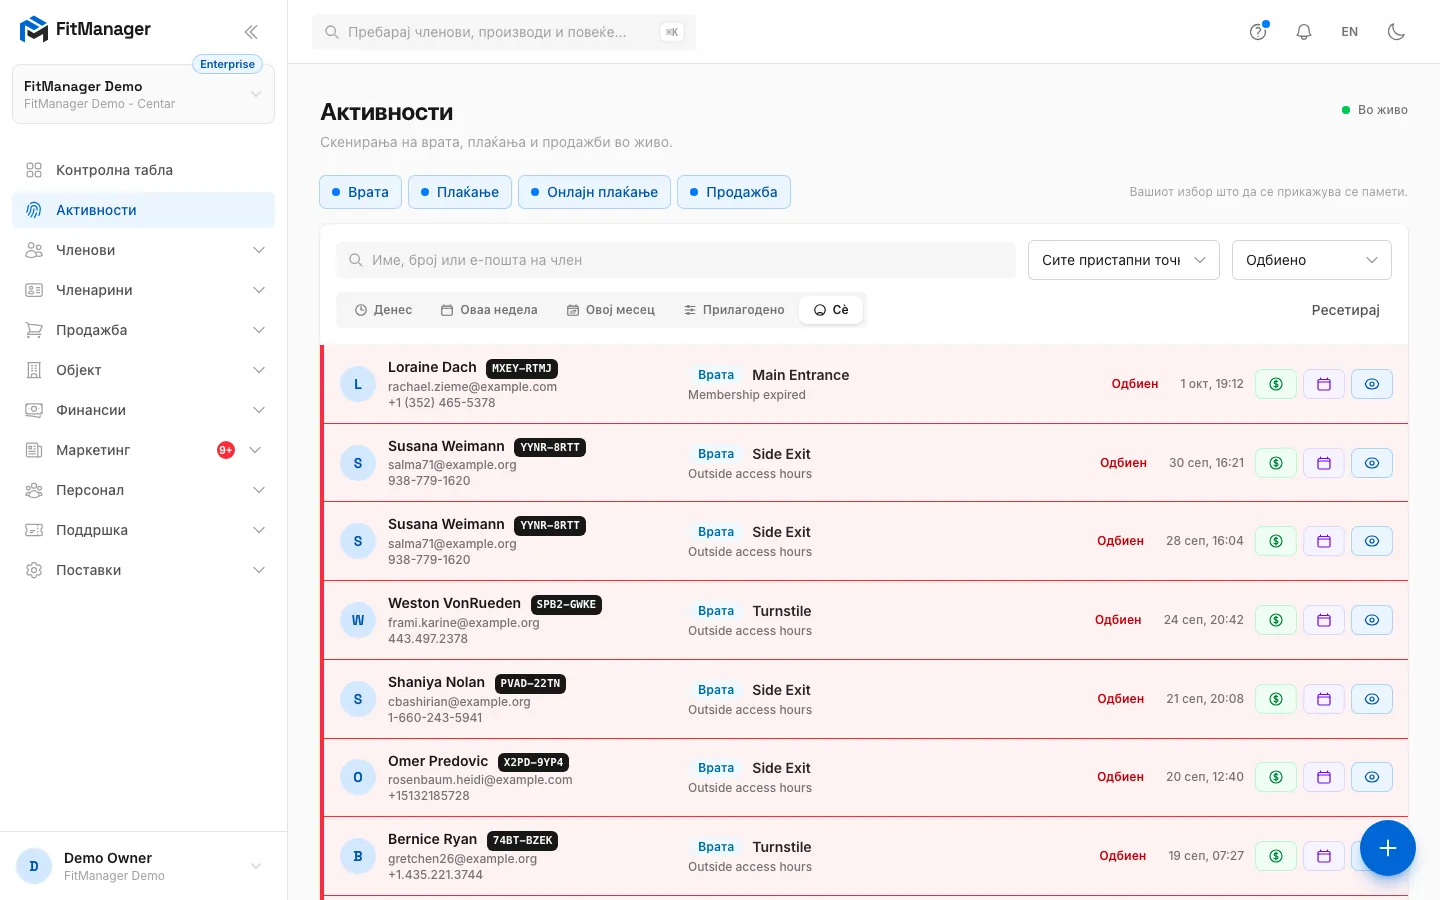Click calendar icon for Susana Weimann 28 сеп
The width and height of the screenshot is (1440, 900).
coord(1324,541)
